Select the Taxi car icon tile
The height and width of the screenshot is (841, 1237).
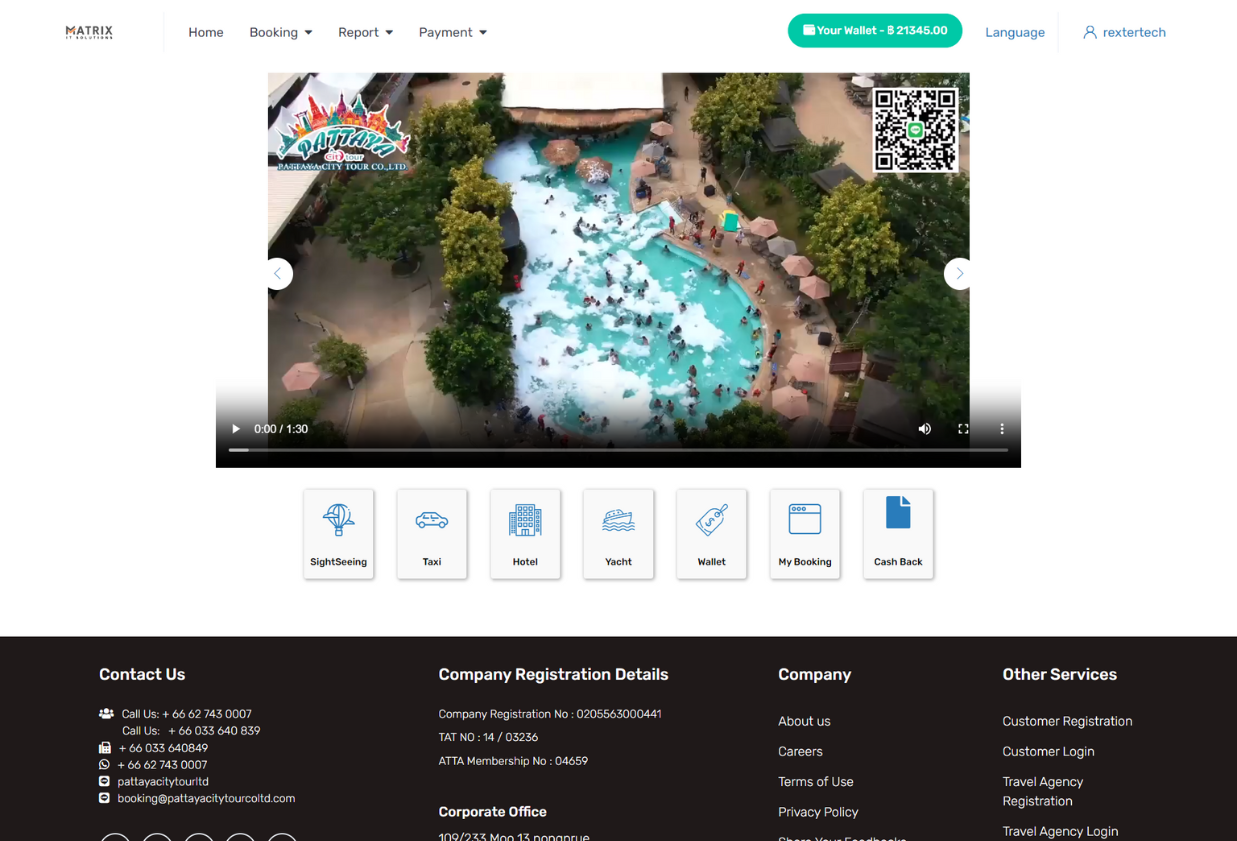click(432, 533)
